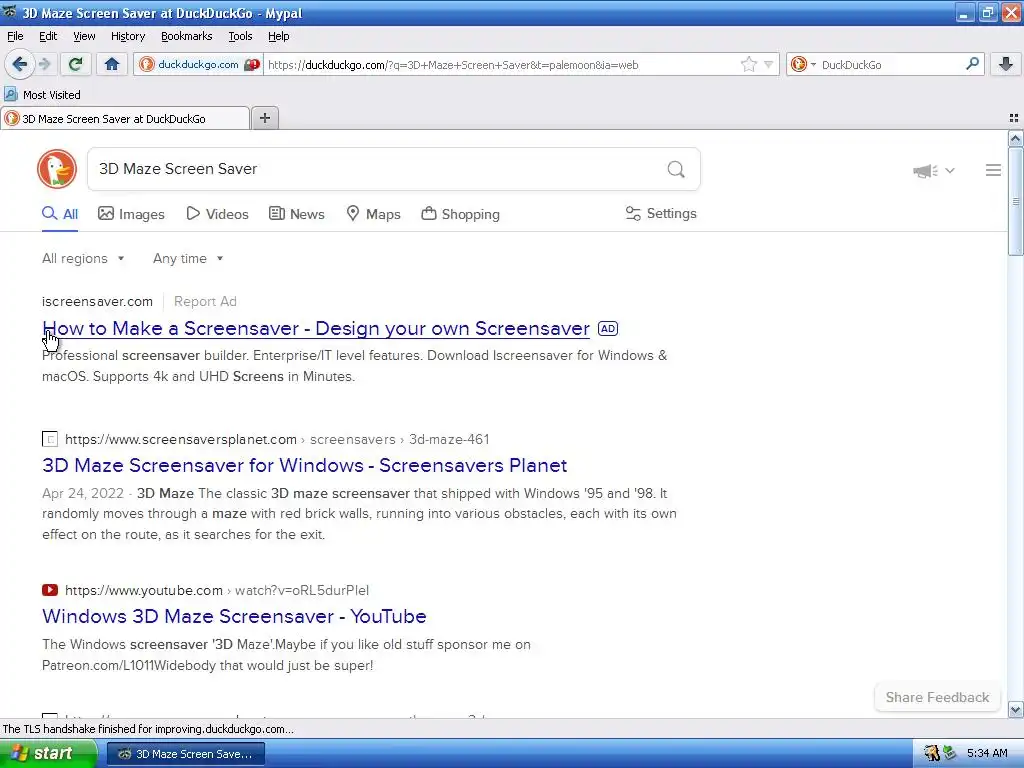Screen dimensions: 1024x768
Task: Open the Home page button
Action: (112, 64)
